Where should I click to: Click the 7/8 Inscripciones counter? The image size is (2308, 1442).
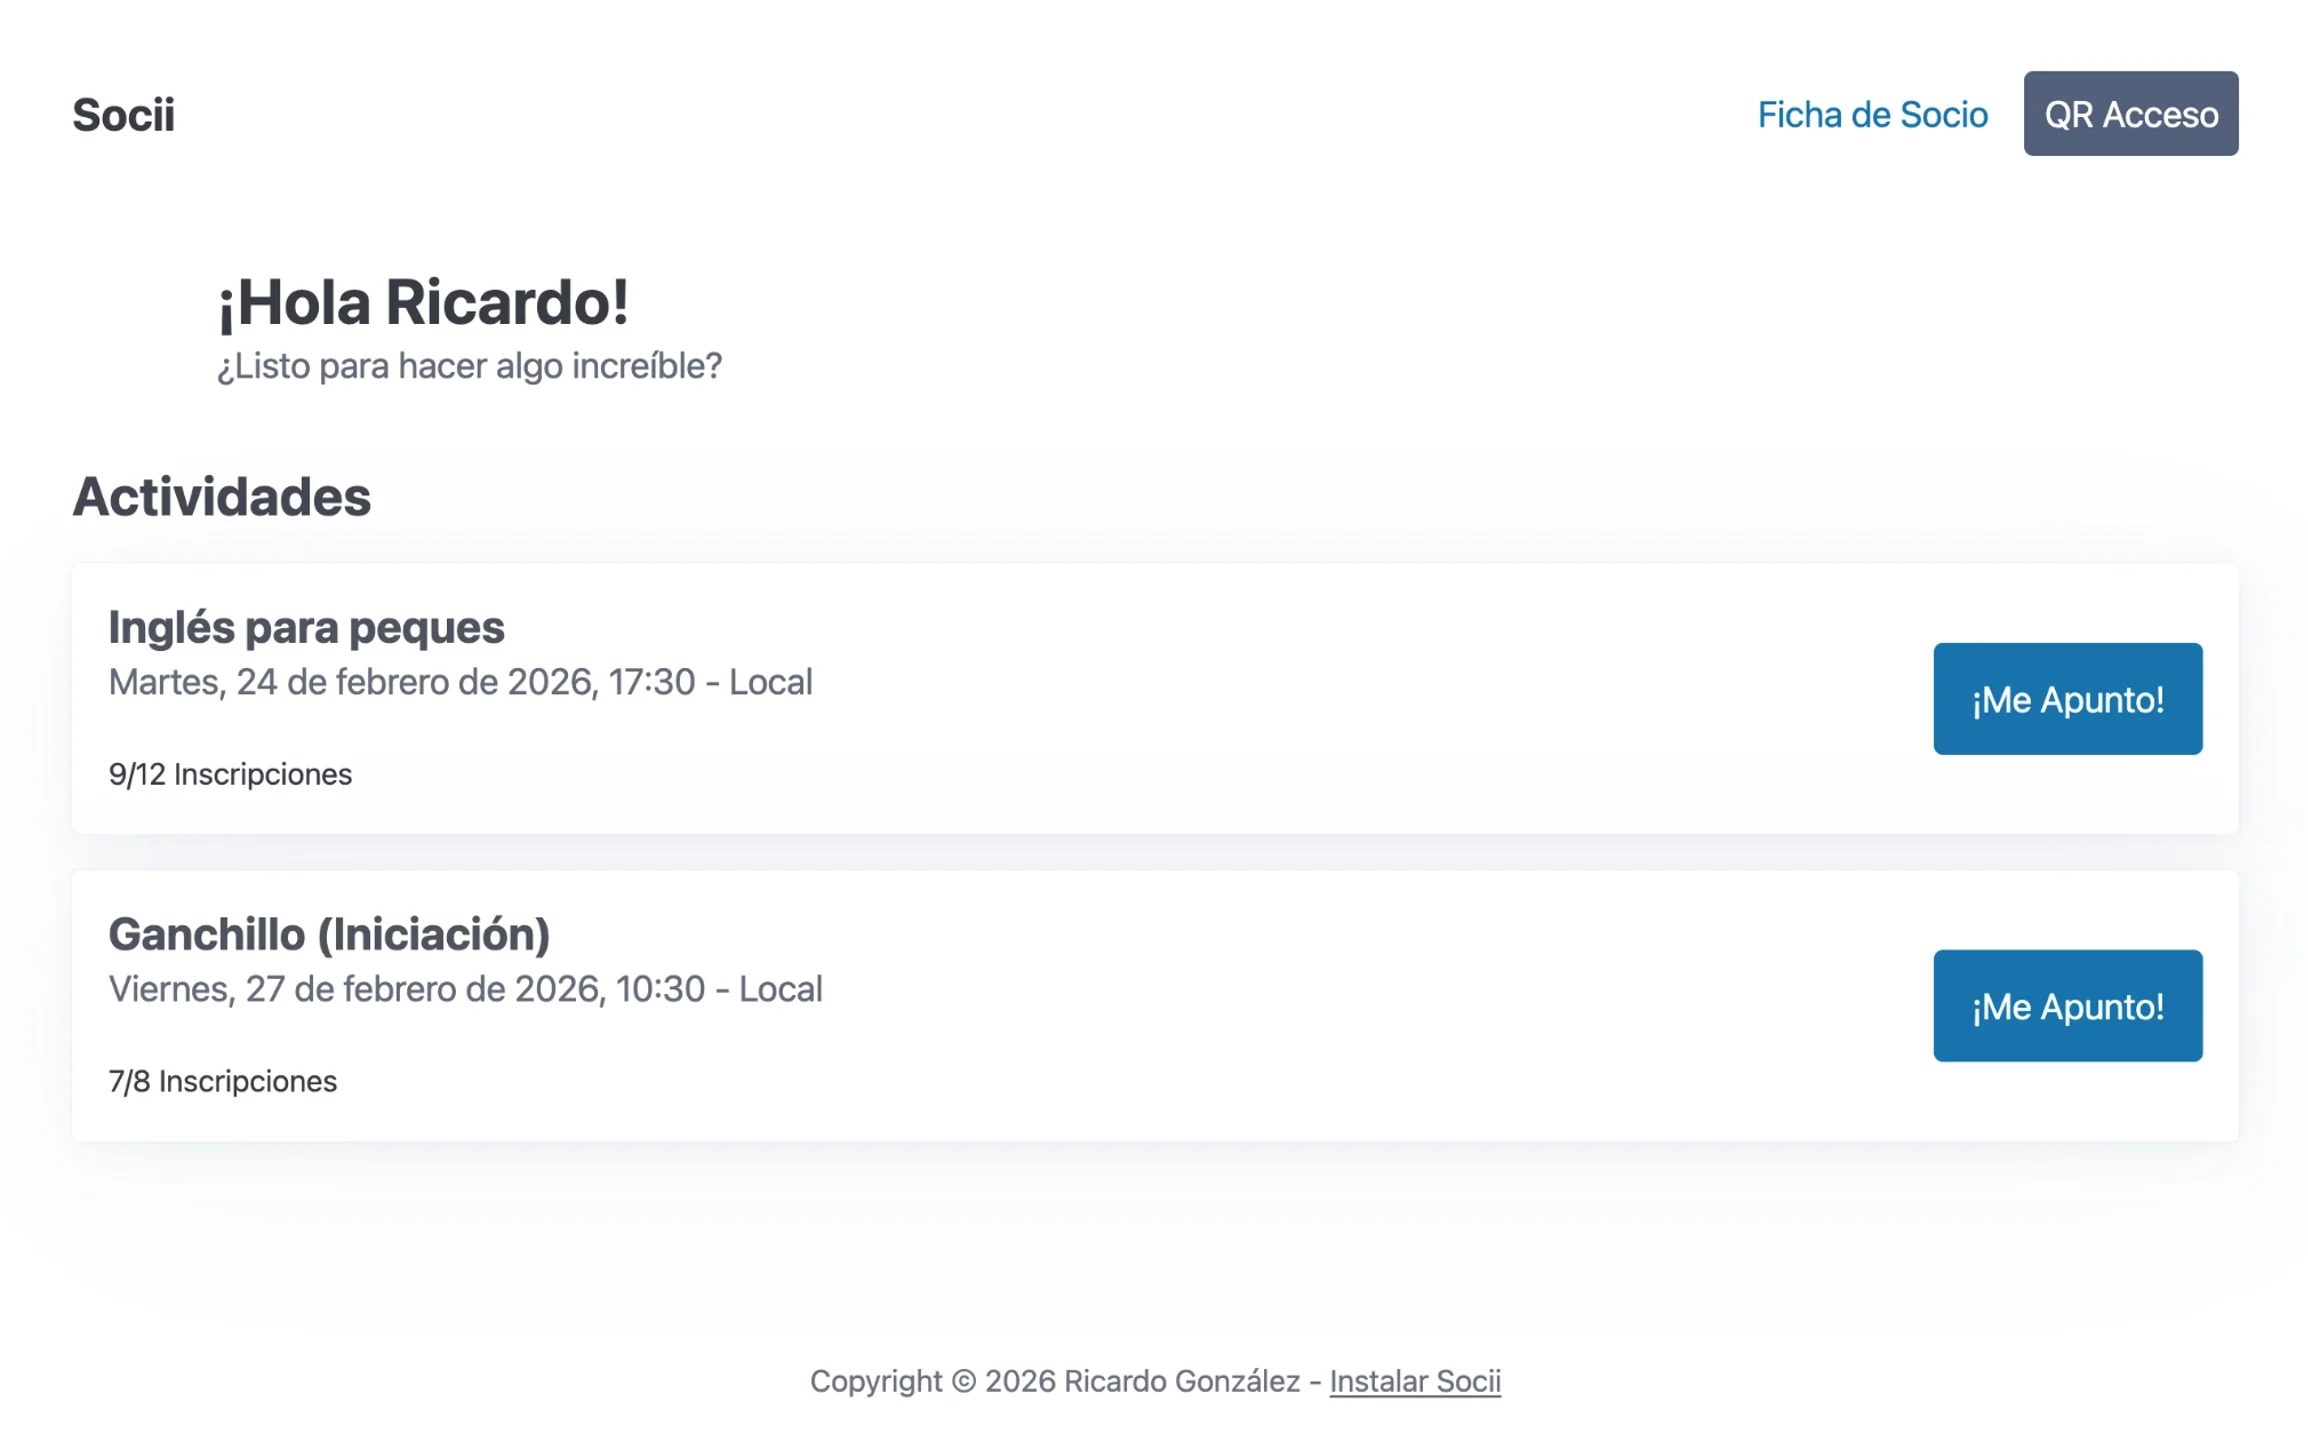click(222, 1081)
